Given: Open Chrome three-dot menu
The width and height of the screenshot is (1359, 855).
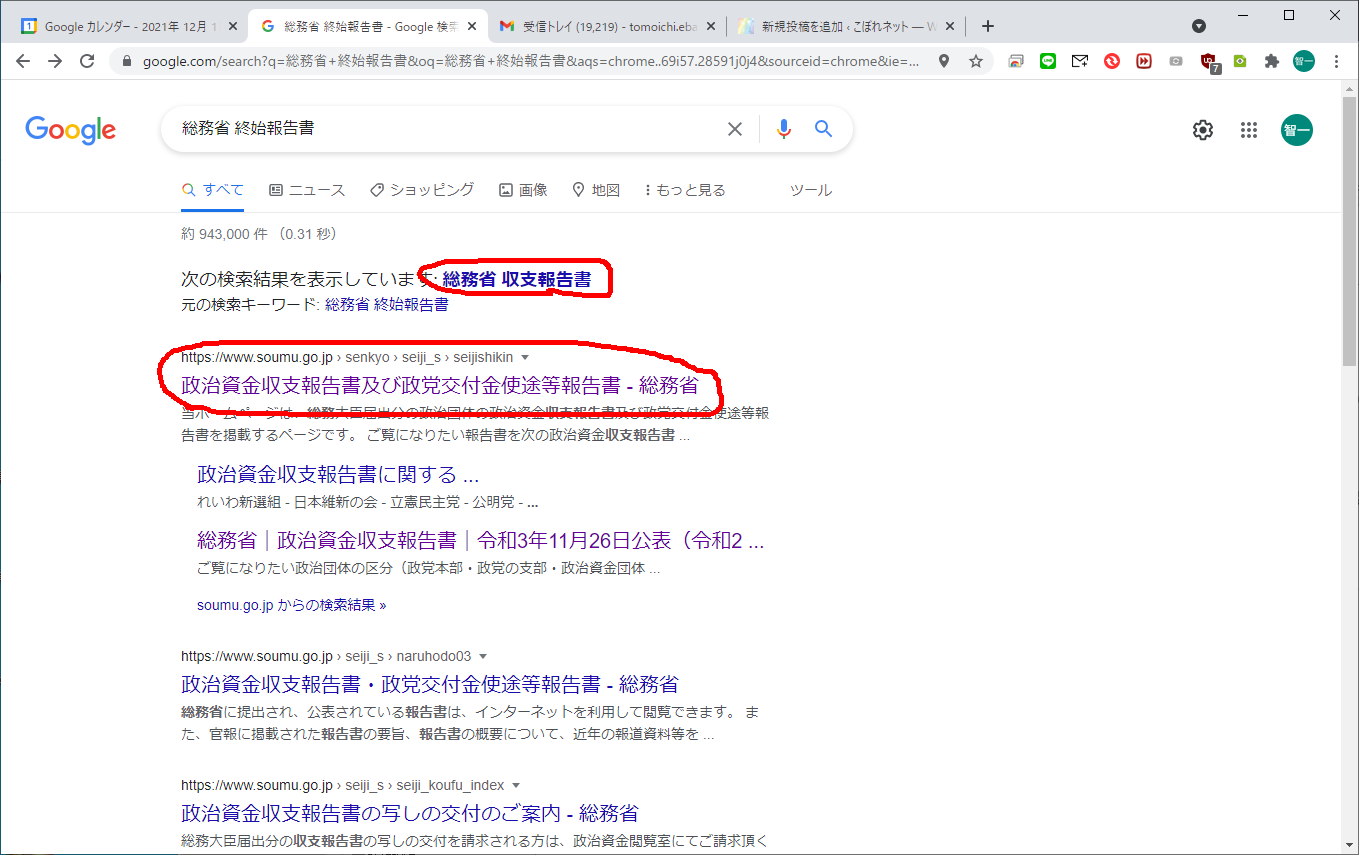Looking at the screenshot, I should coord(1337,61).
